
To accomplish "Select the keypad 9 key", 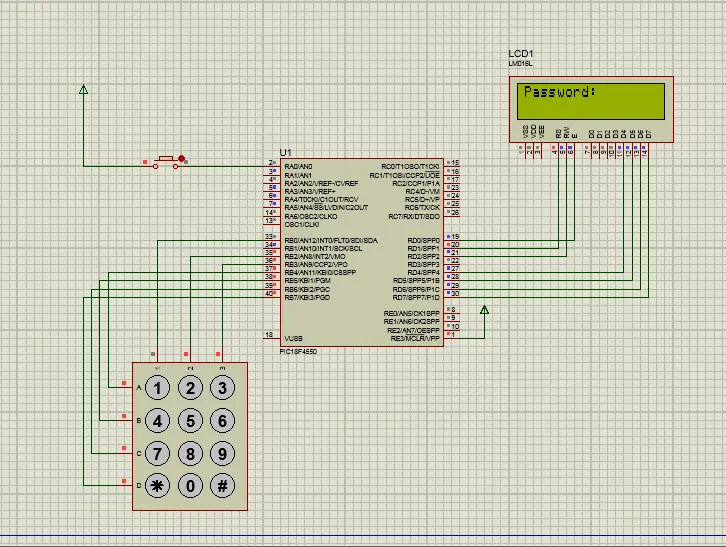I will coord(223,453).
